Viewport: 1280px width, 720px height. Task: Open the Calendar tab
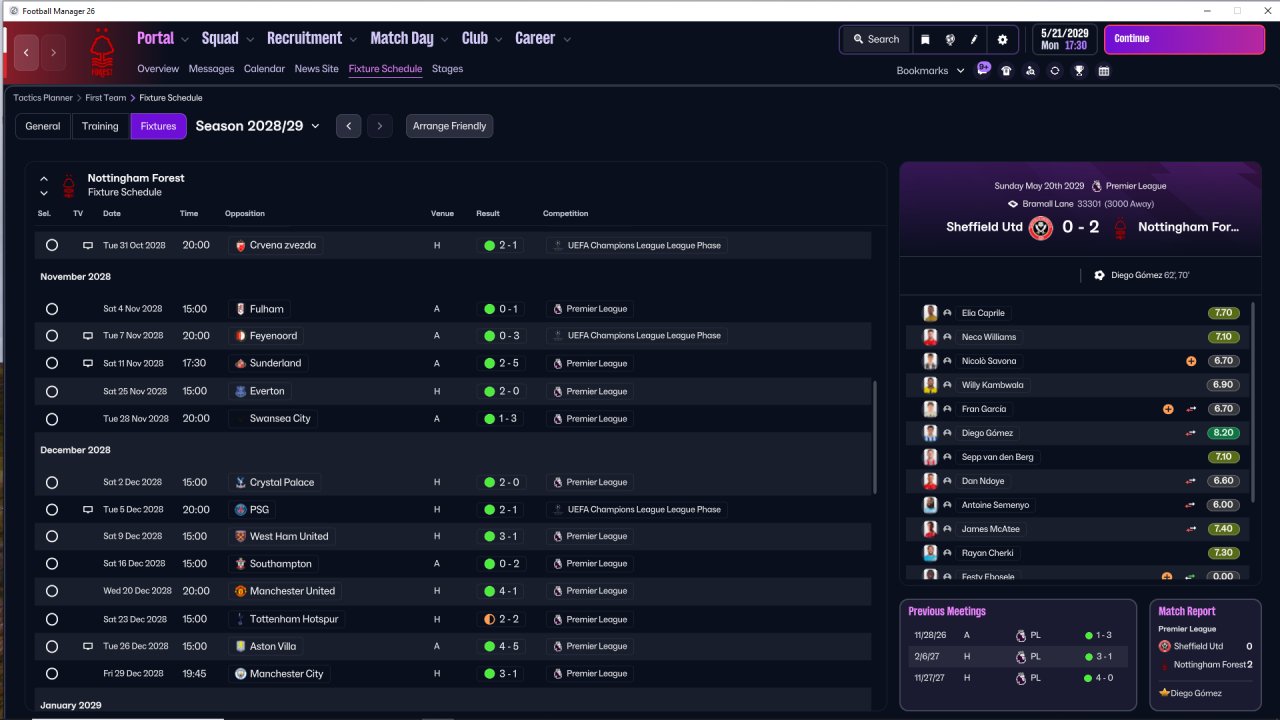pos(264,69)
